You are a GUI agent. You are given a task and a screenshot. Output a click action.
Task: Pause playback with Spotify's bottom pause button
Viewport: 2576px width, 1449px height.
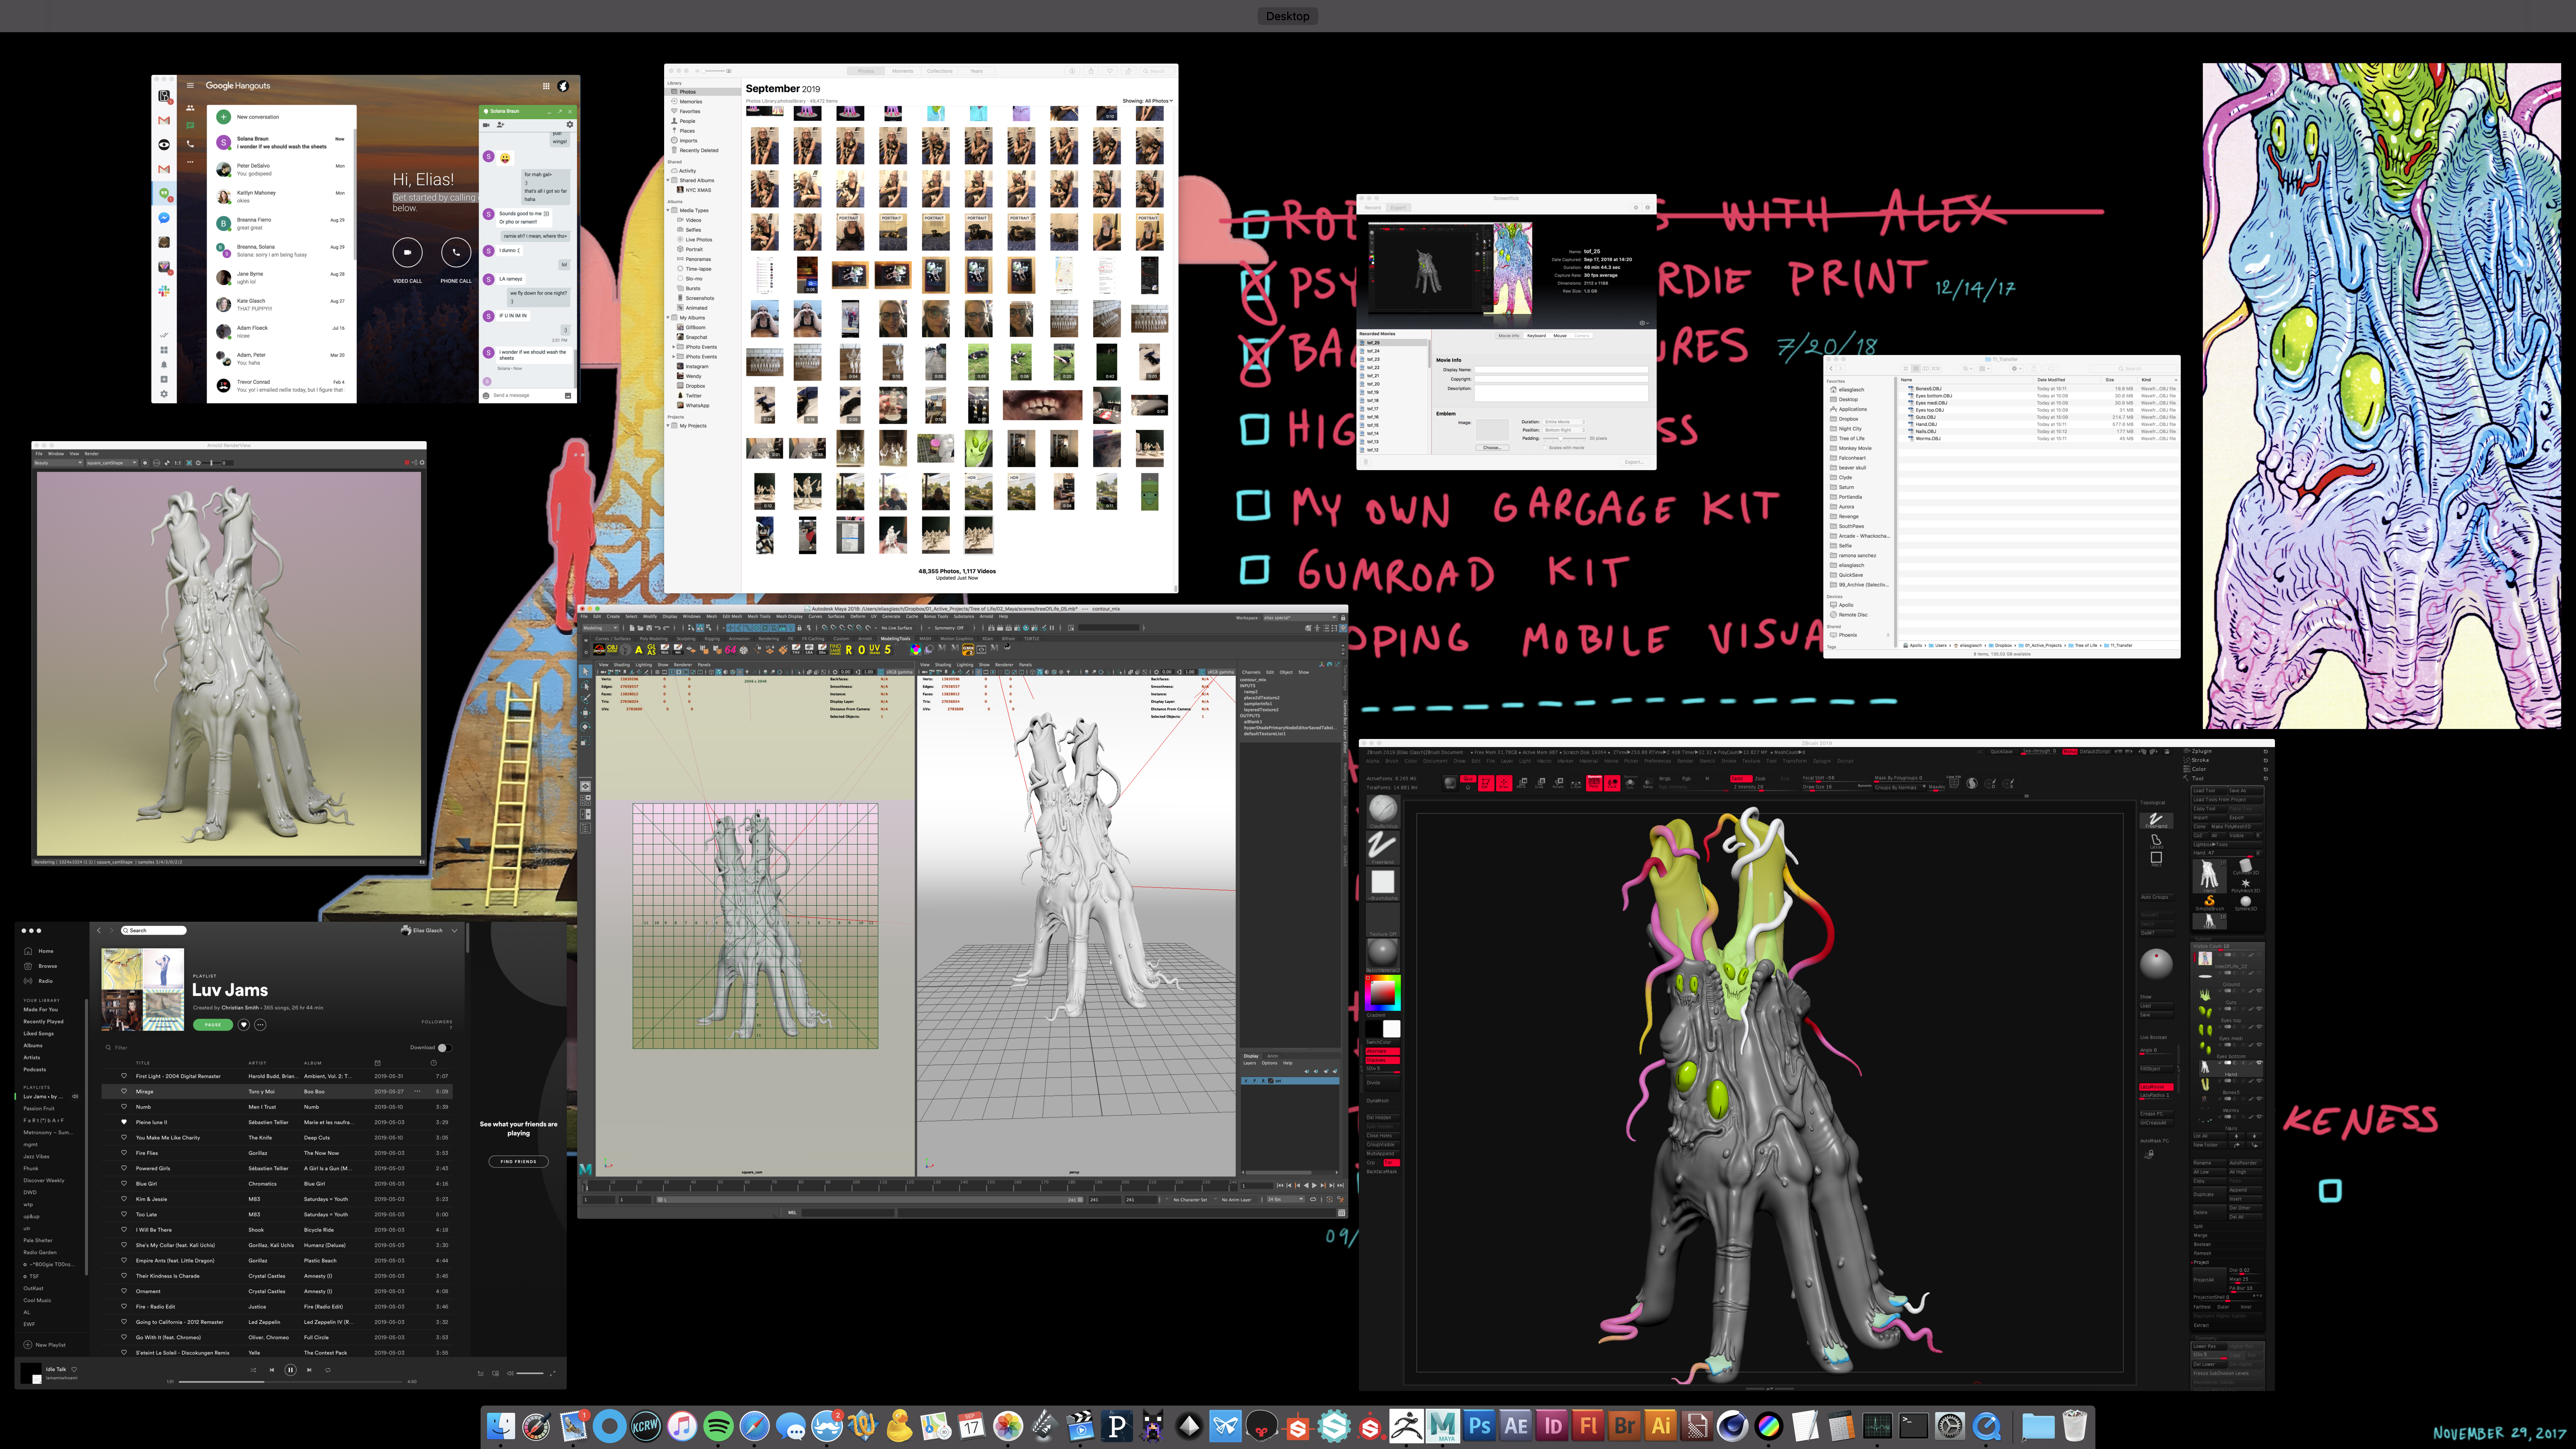point(291,1370)
